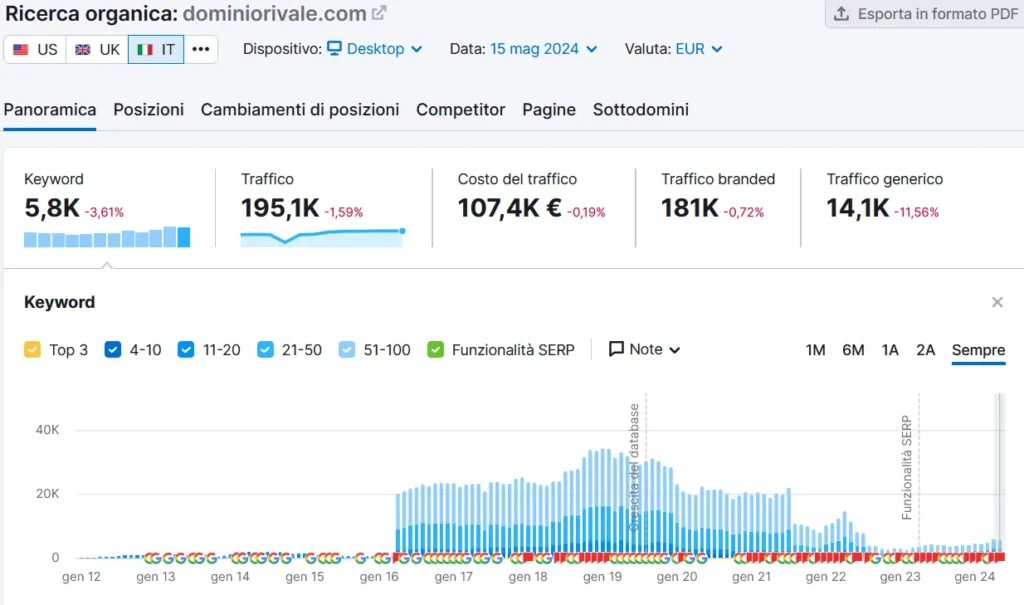
Task: Uncheck the Top 3 checkbox
Action: coord(32,350)
